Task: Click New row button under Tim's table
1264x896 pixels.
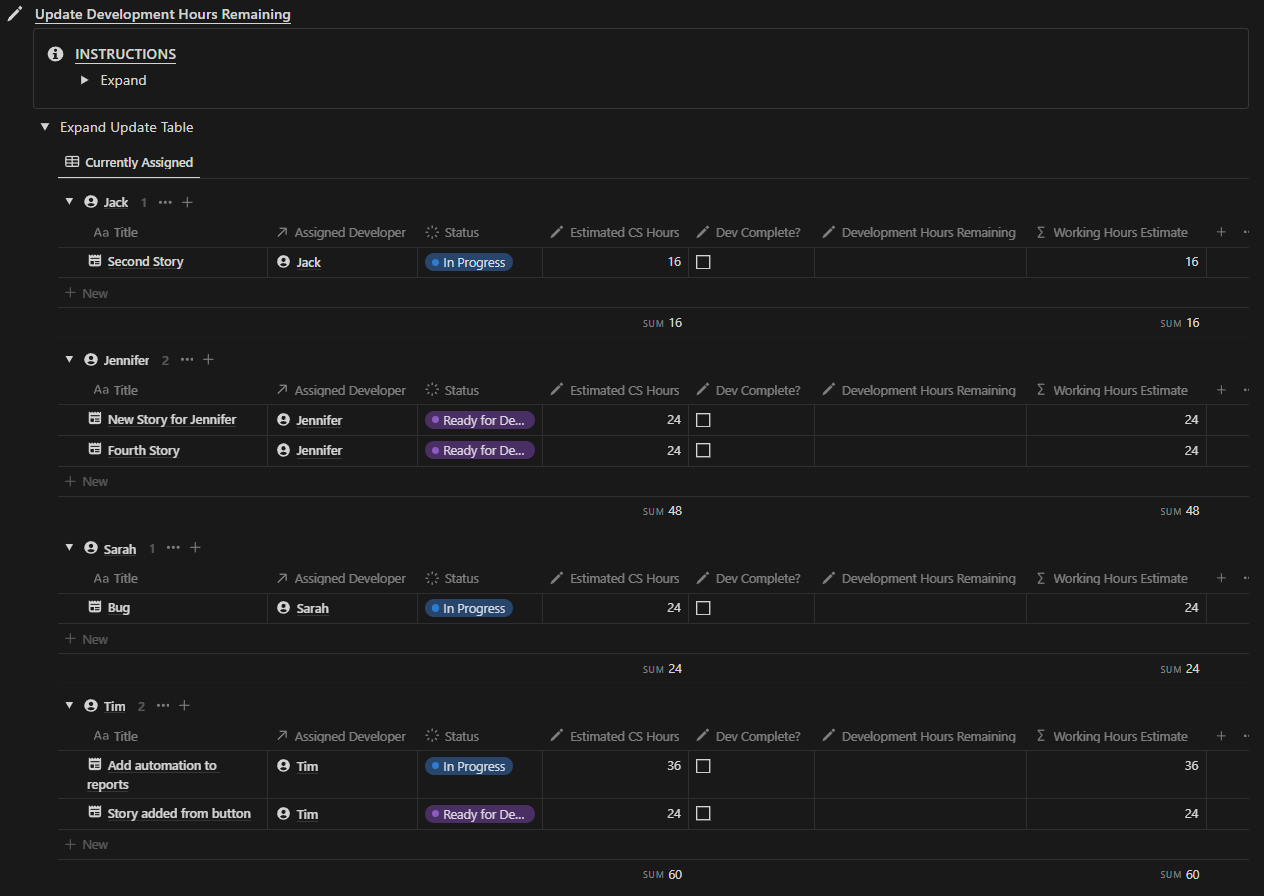Action: (x=86, y=844)
